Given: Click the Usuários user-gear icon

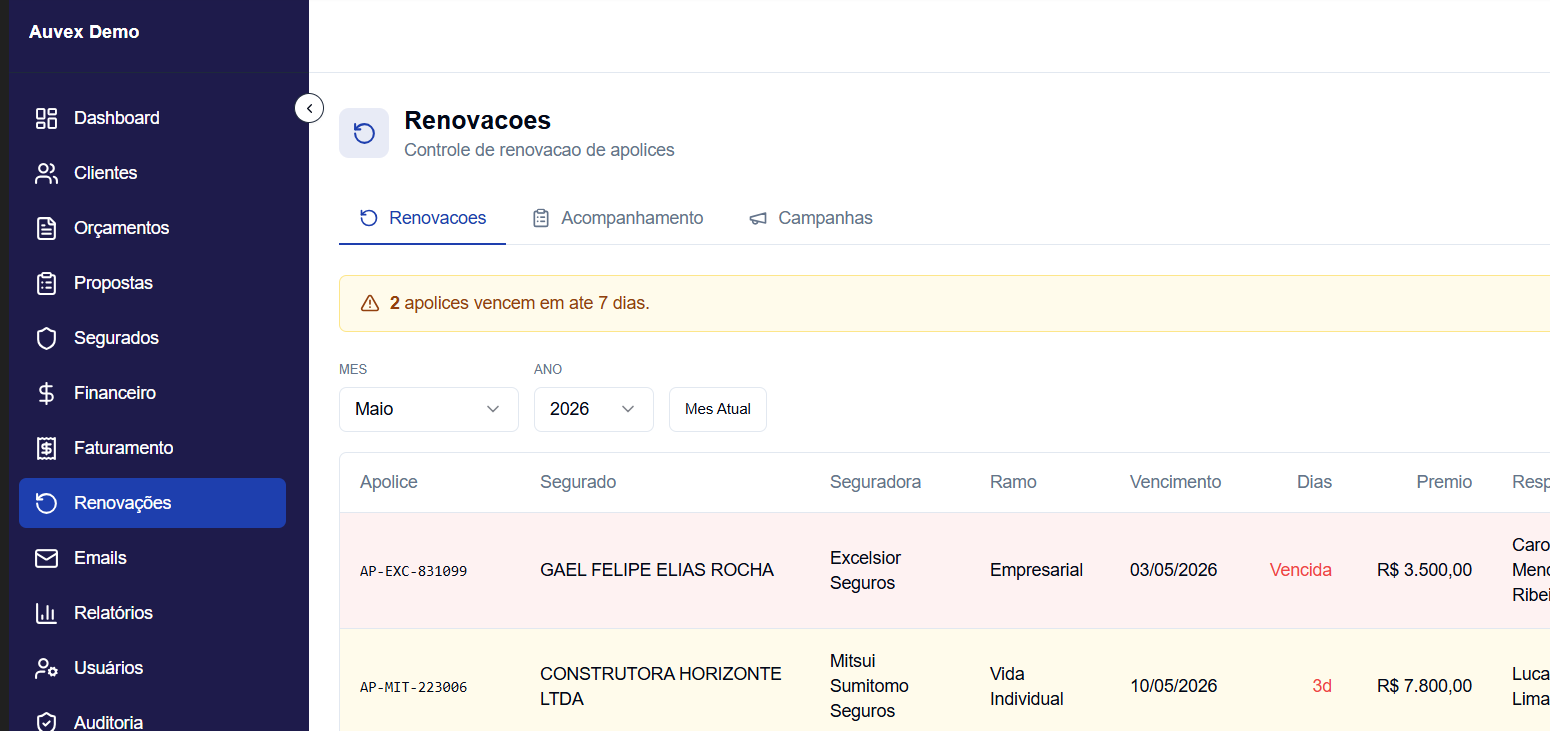Looking at the screenshot, I should pyautogui.click(x=46, y=668).
